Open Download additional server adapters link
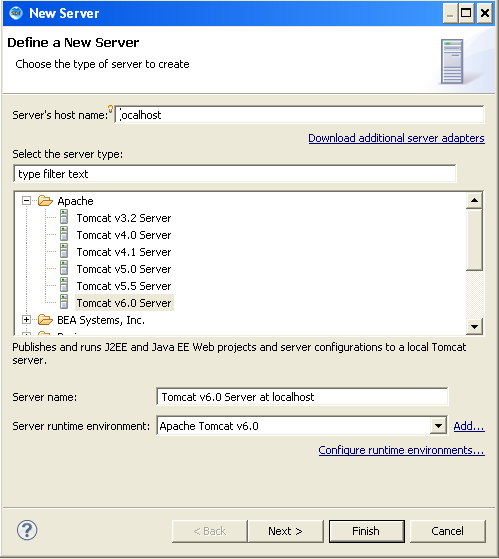 [x=396, y=138]
